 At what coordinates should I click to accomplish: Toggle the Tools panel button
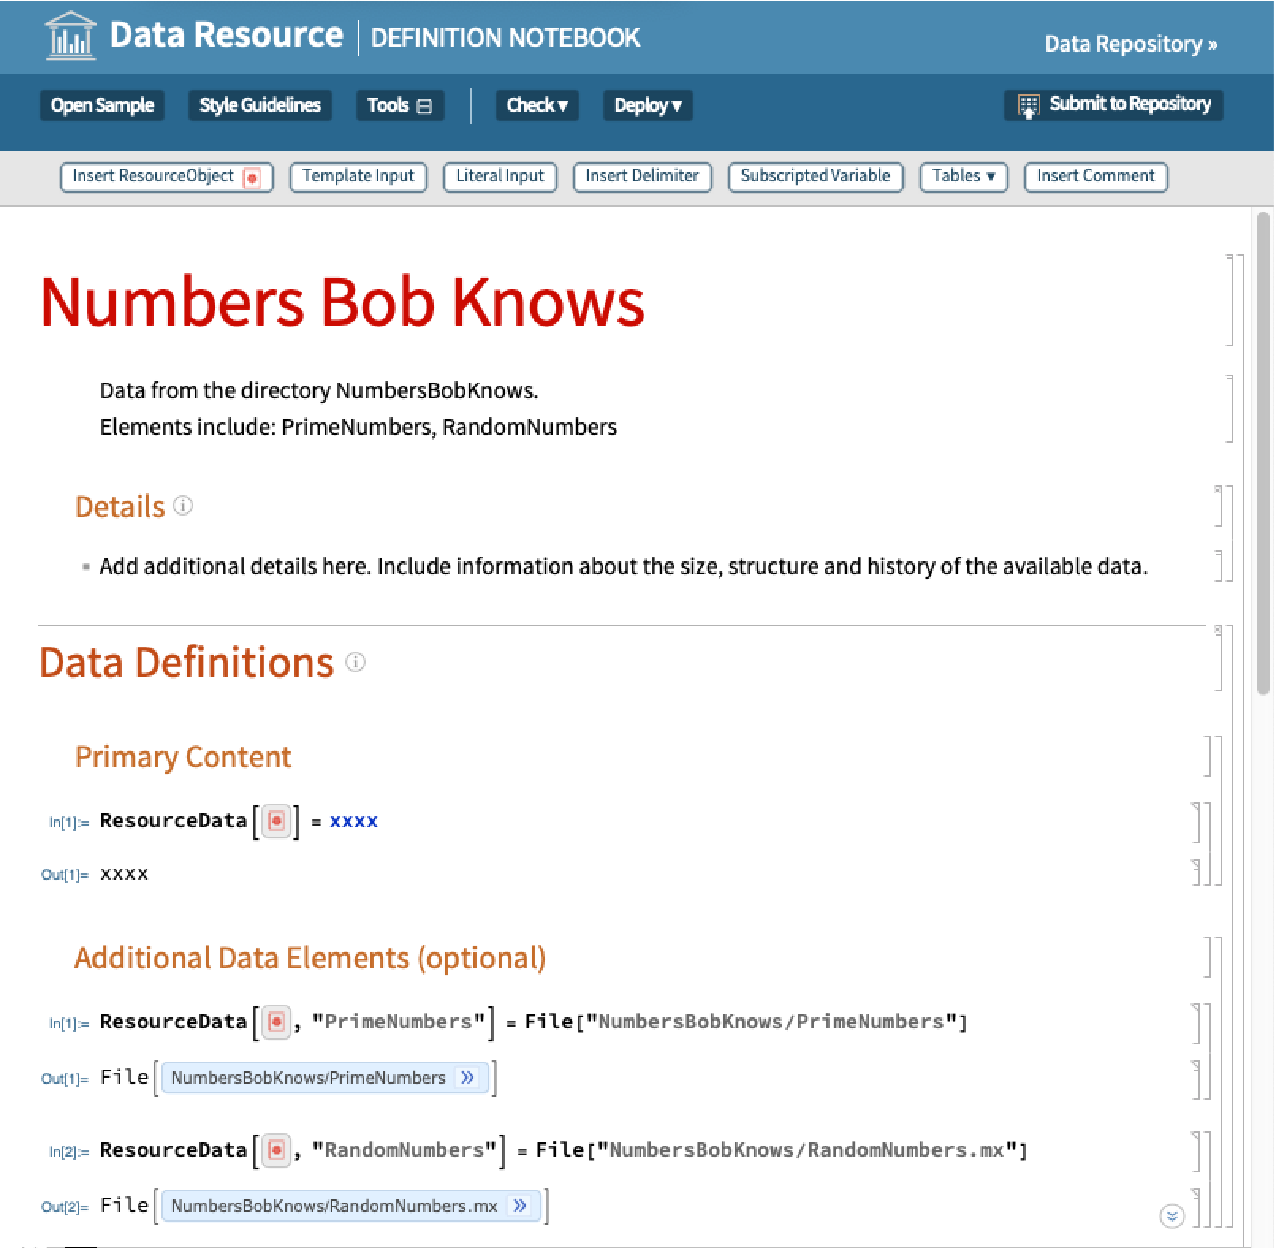pos(399,105)
